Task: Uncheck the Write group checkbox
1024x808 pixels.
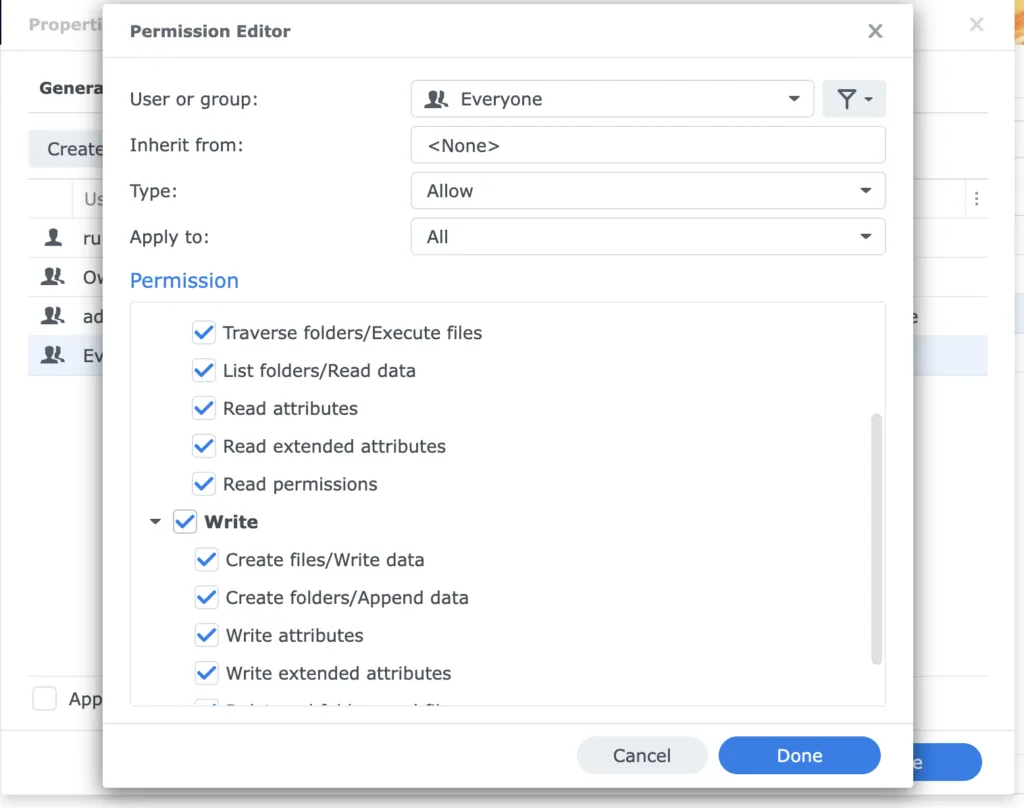Action: coord(185,522)
